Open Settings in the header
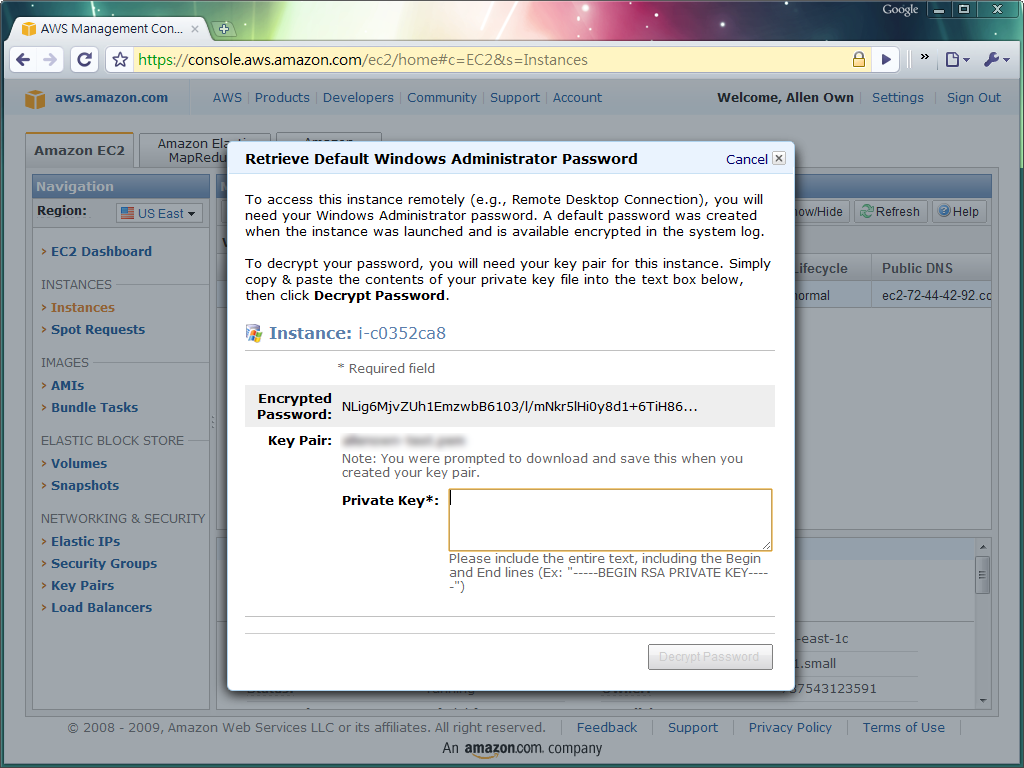Image resolution: width=1024 pixels, height=768 pixels. click(898, 97)
